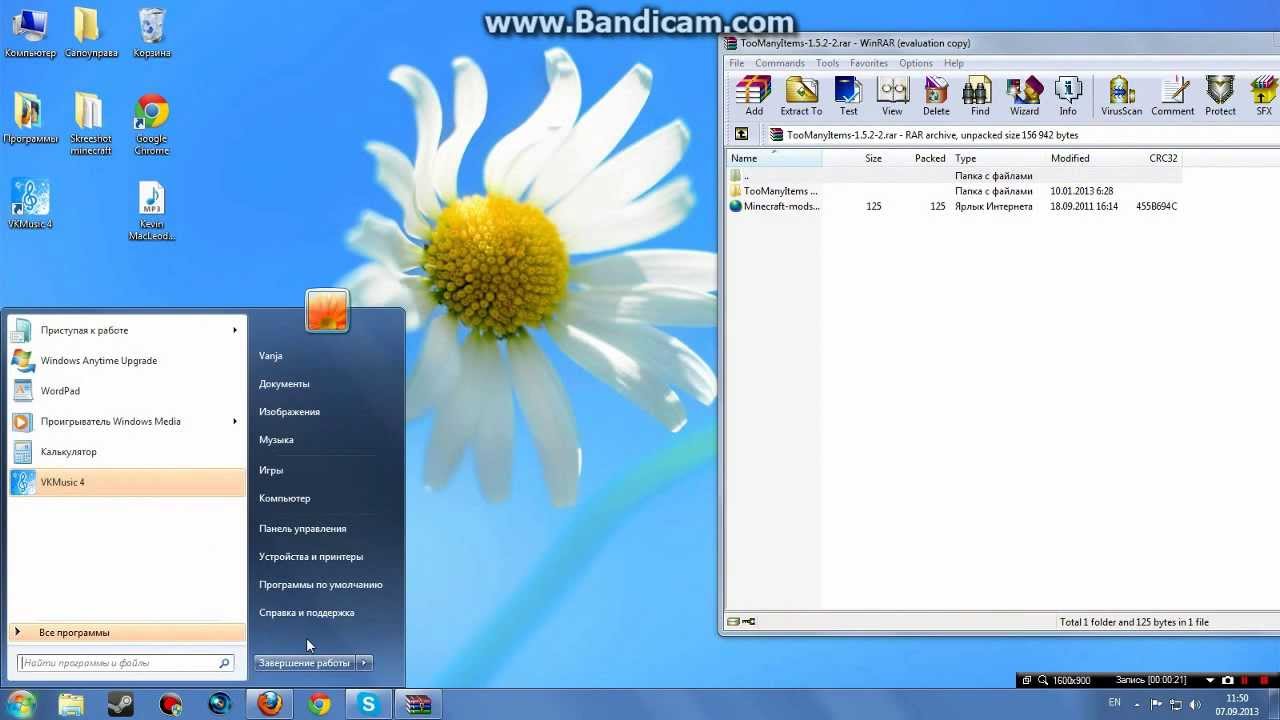
Task: Open the Help menu in WinRAR
Action: coord(954,63)
